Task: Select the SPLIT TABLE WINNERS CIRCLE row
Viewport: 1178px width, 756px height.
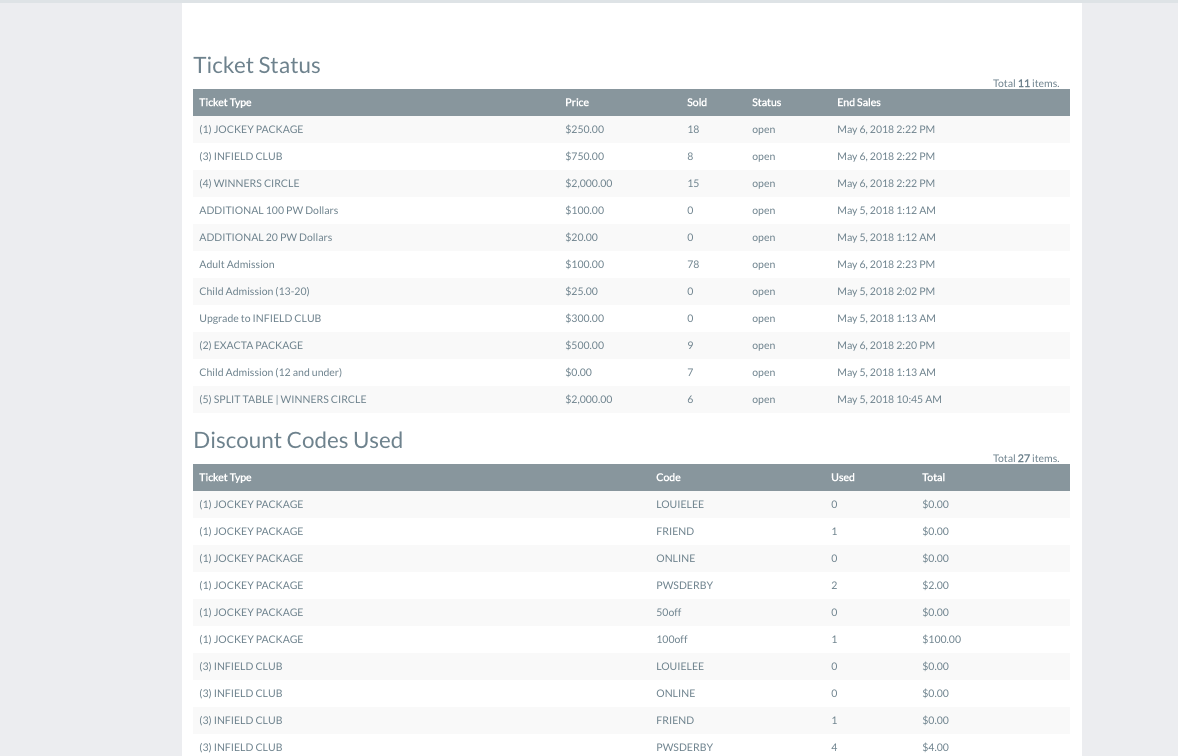Action: (x=282, y=398)
